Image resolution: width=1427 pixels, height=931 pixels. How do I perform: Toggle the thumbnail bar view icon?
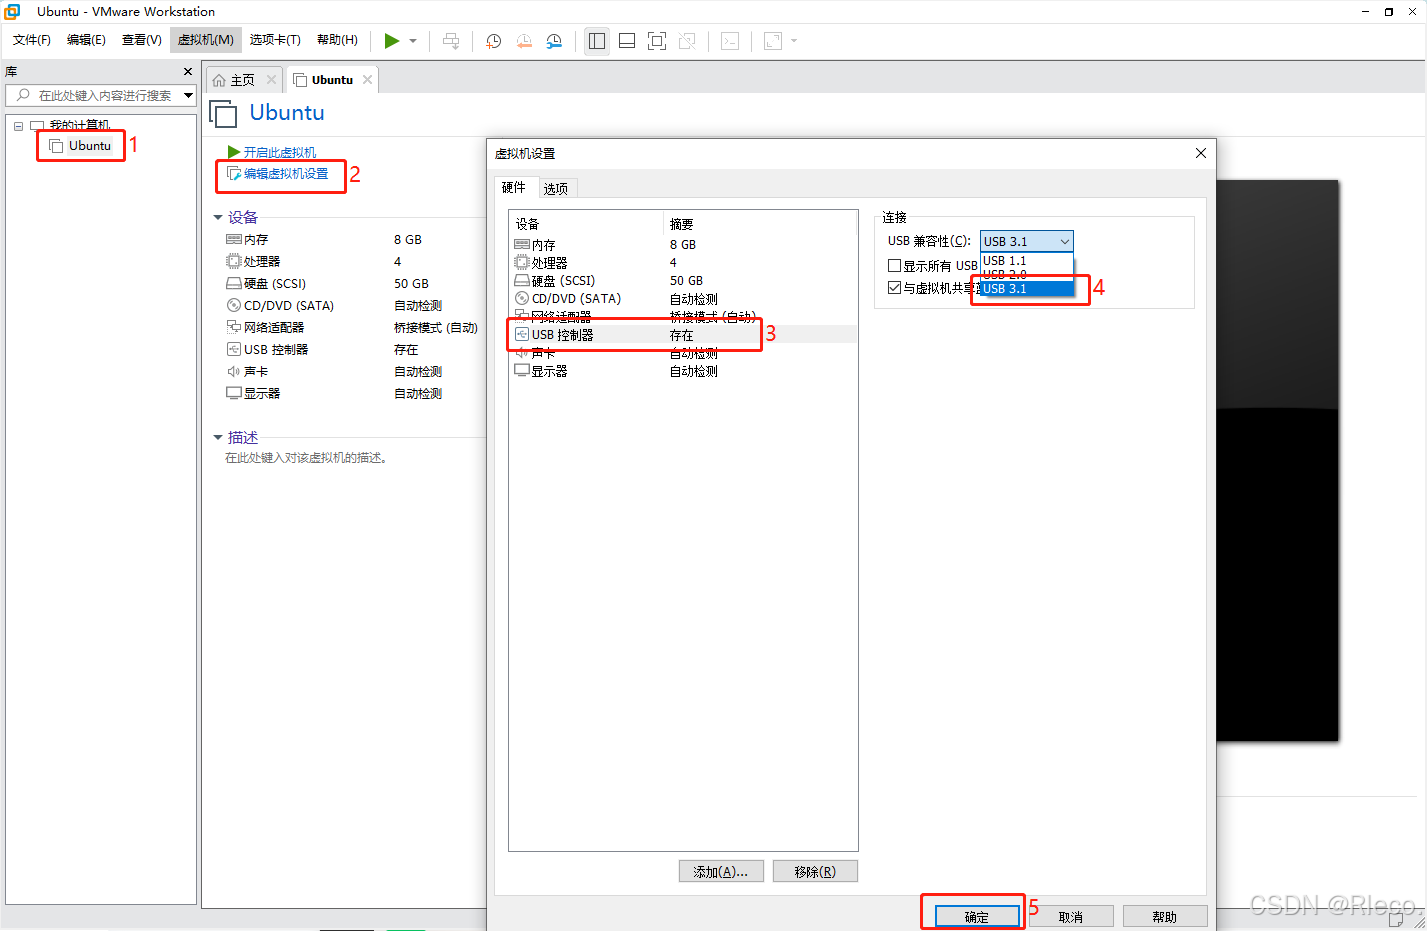(627, 41)
